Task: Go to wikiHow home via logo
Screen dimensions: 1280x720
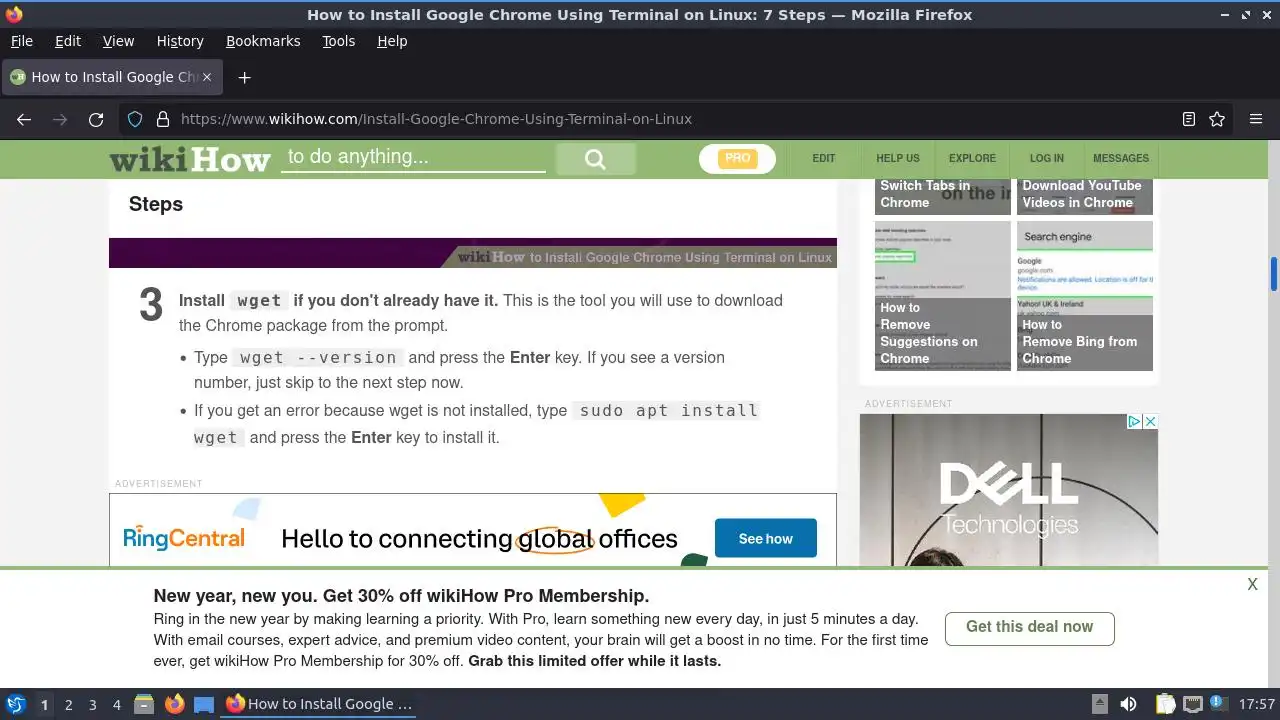Action: coord(190,159)
